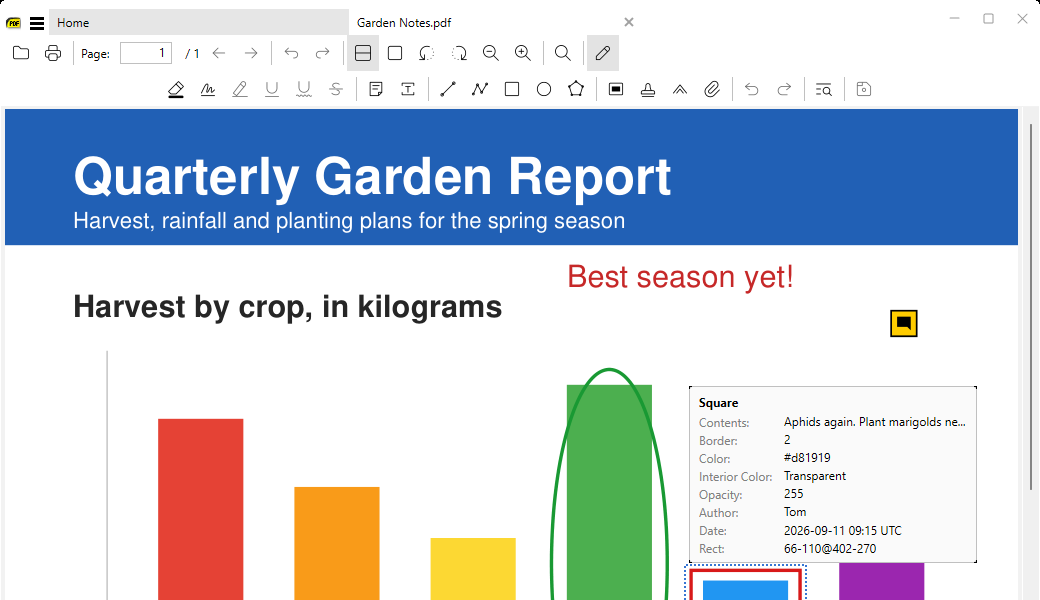
Task: Choose the squiggly underline tool
Action: click(304, 90)
